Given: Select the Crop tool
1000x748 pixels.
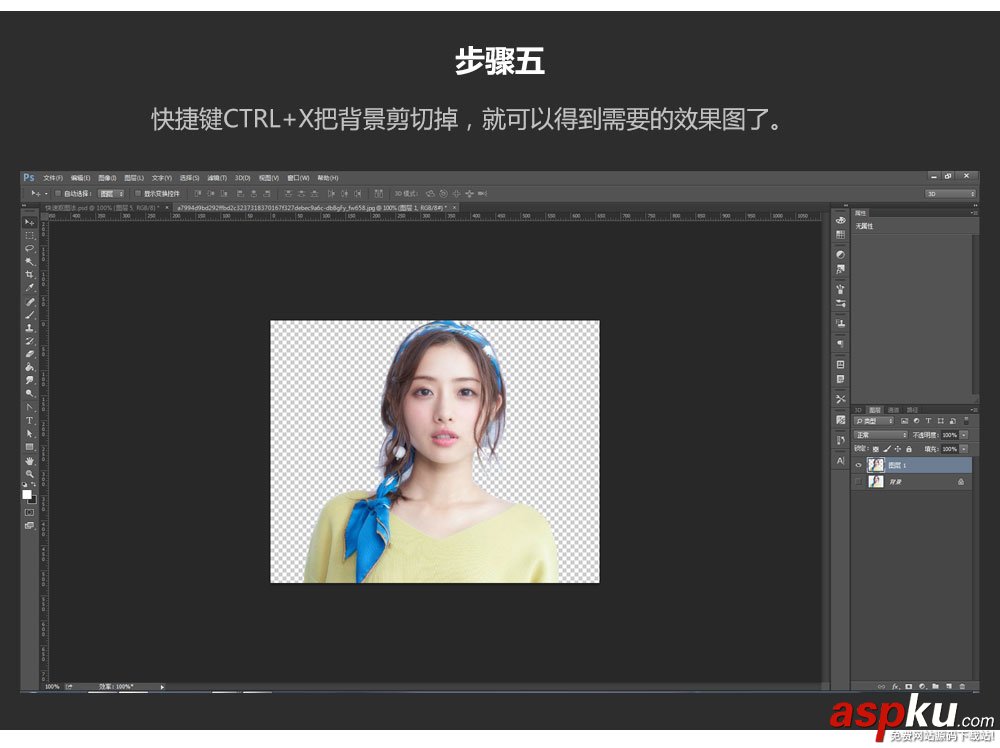Looking at the screenshot, I should [29, 275].
